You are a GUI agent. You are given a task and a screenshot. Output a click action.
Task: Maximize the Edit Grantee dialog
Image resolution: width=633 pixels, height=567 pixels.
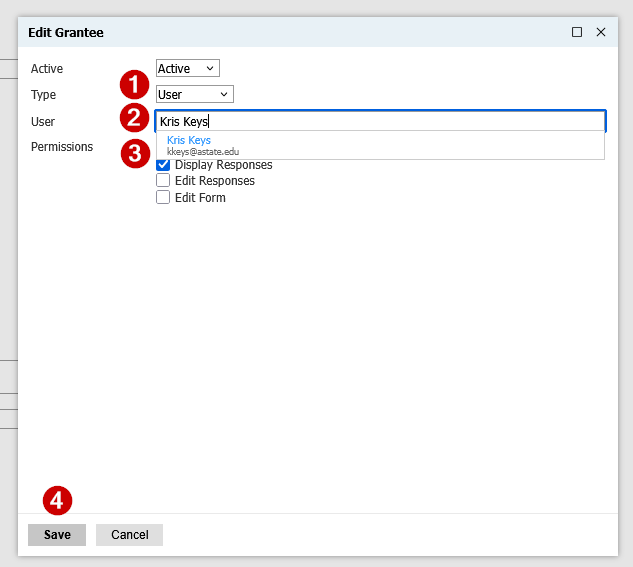pos(577,32)
